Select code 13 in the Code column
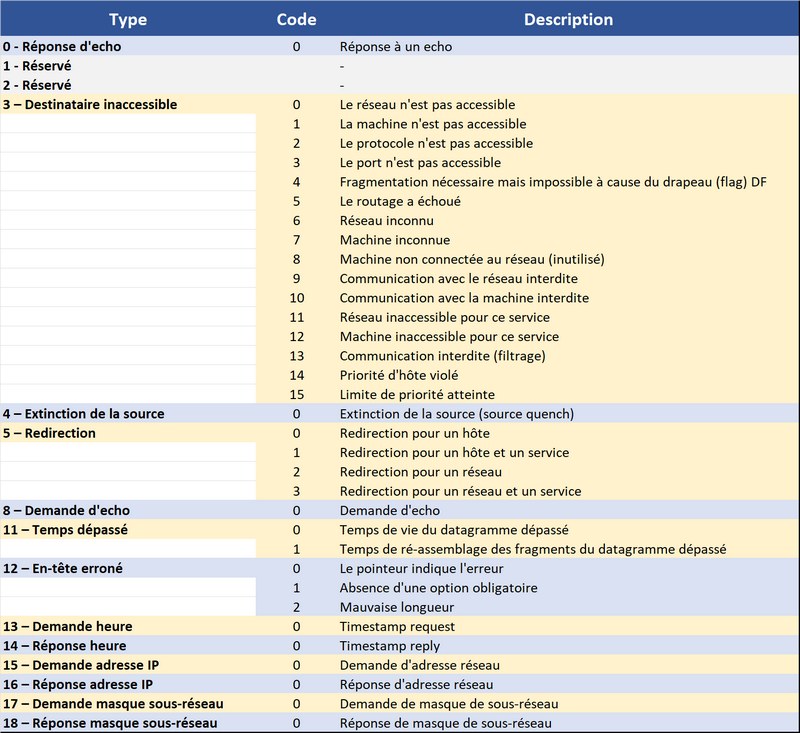Viewport: 800px width, 733px height. (x=296, y=356)
